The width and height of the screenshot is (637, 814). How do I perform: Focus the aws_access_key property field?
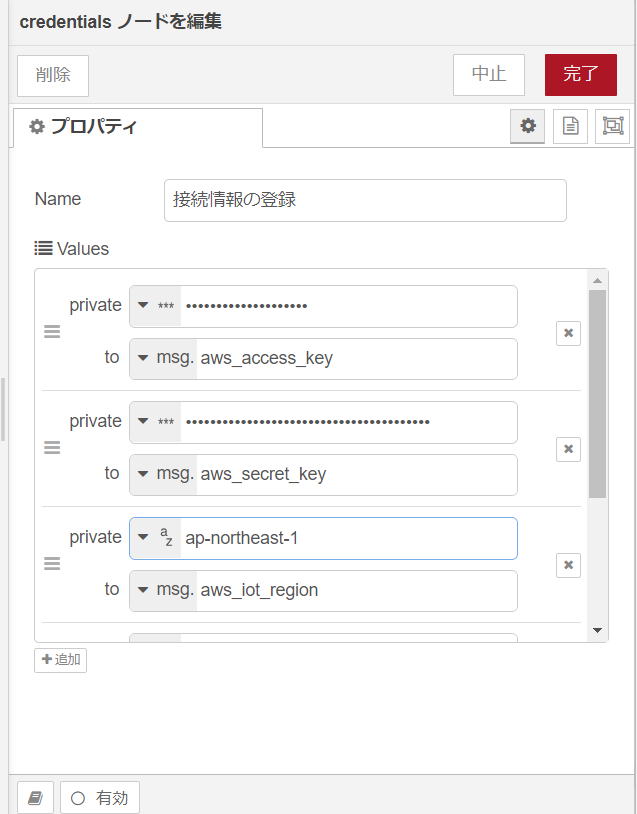point(357,358)
